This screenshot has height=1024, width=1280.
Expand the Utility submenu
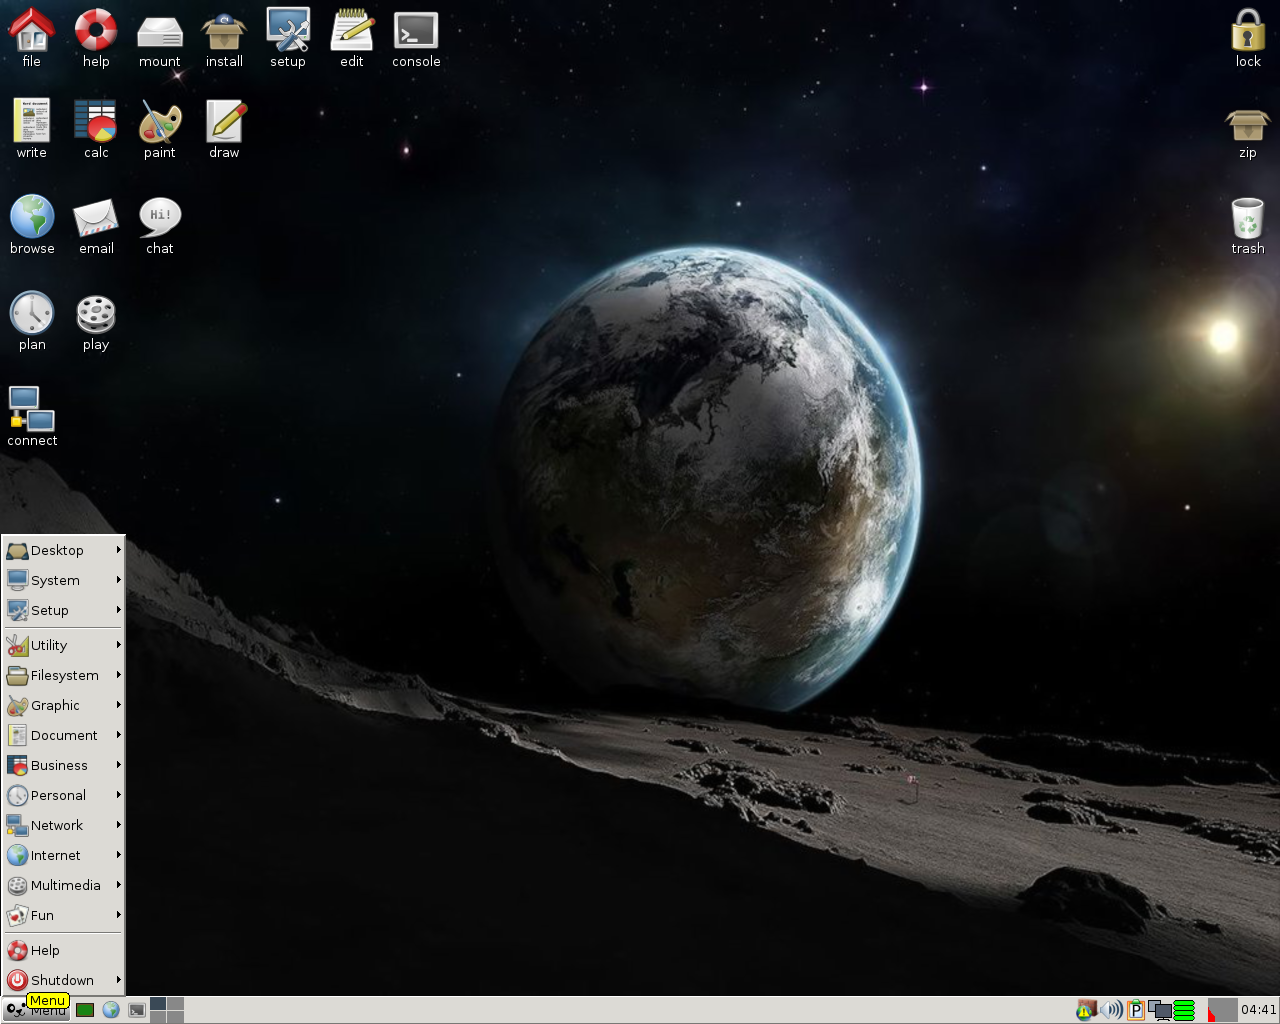63,645
